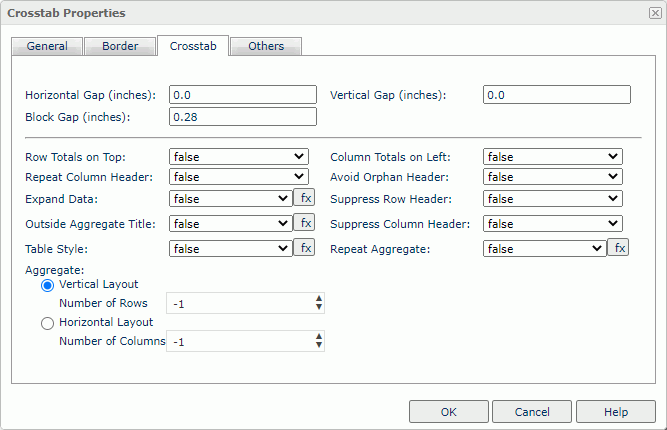Expand the Row Totals on Top dropdown
The height and width of the screenshot is (430, 667).
pos(239,157)
